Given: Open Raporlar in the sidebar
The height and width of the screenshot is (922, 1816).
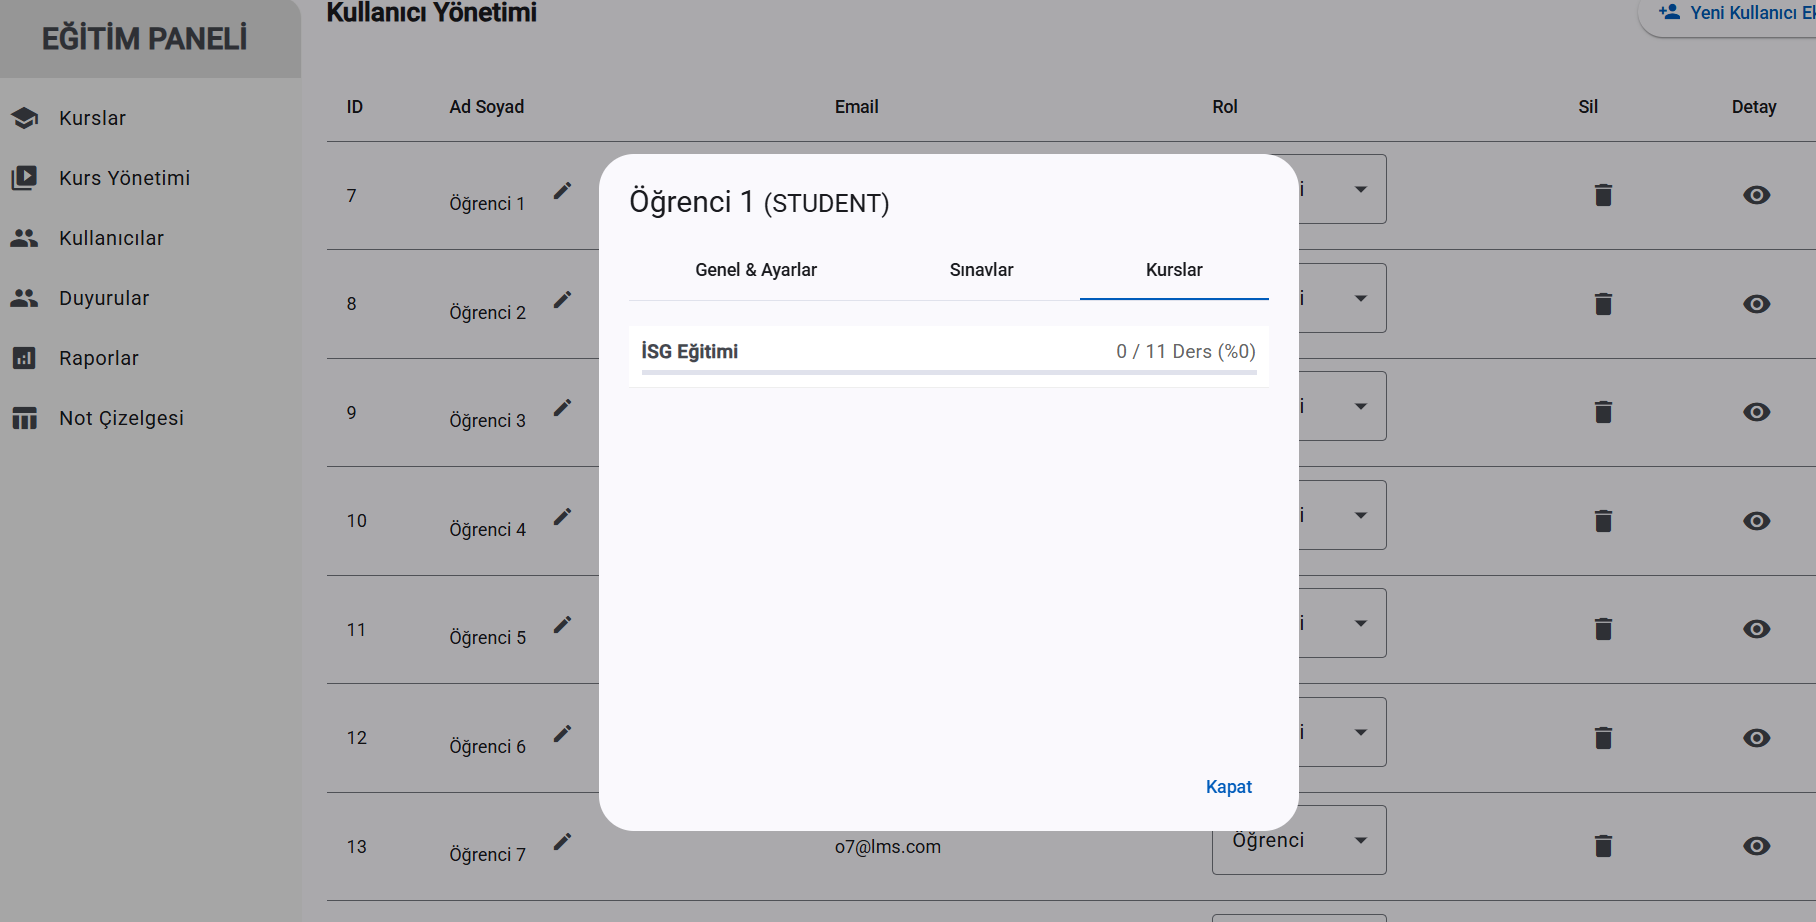Looking at the screenshot, I should pos(98,358).
